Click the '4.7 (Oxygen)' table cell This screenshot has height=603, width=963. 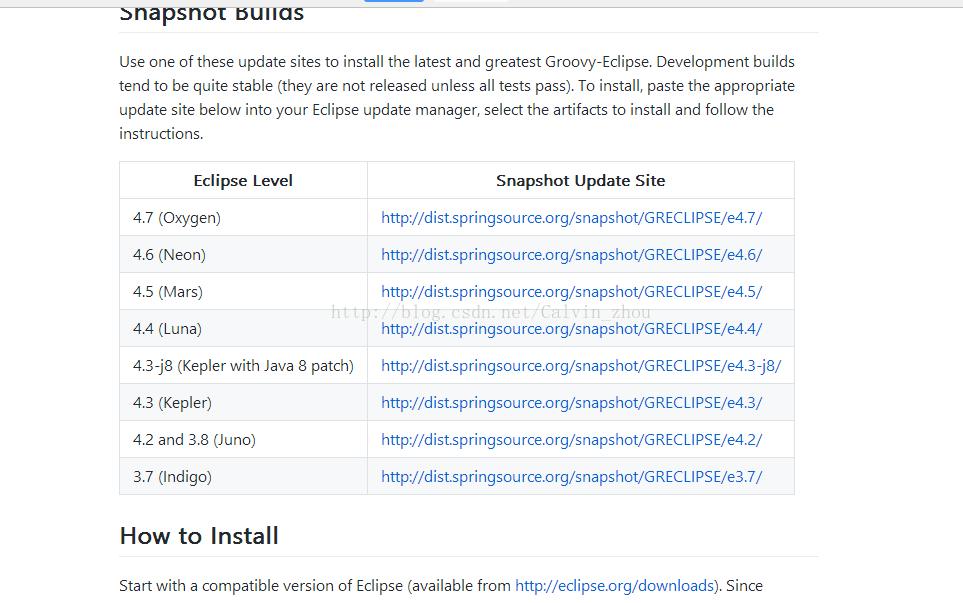243,217
